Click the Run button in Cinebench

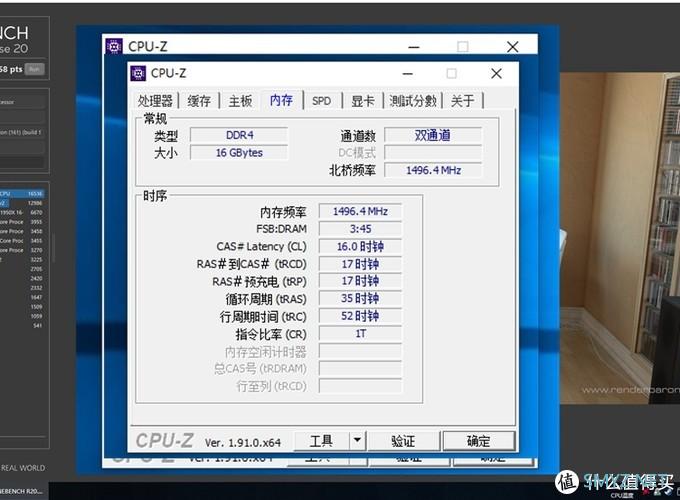click(x=35, y=69)
